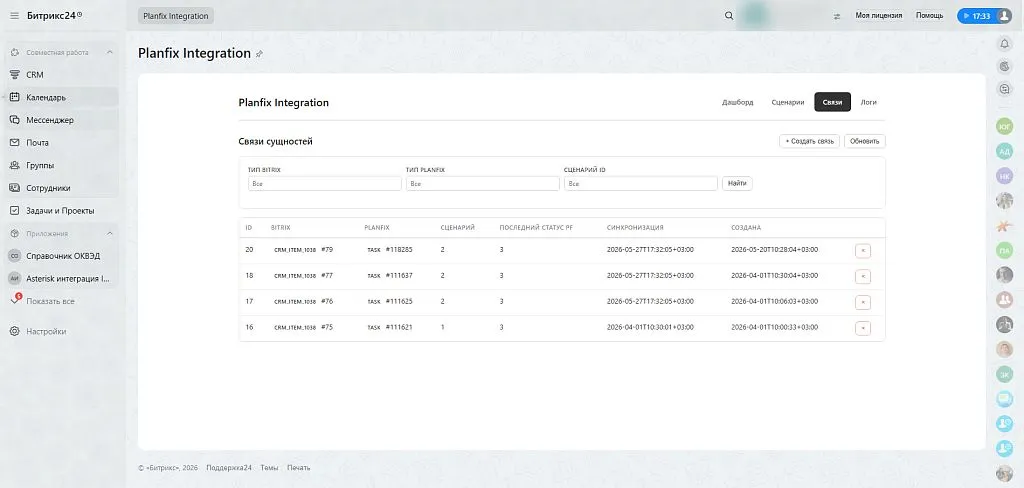
Task: Click the CRM sidebar icon
Action: click(x=14, y=74)
